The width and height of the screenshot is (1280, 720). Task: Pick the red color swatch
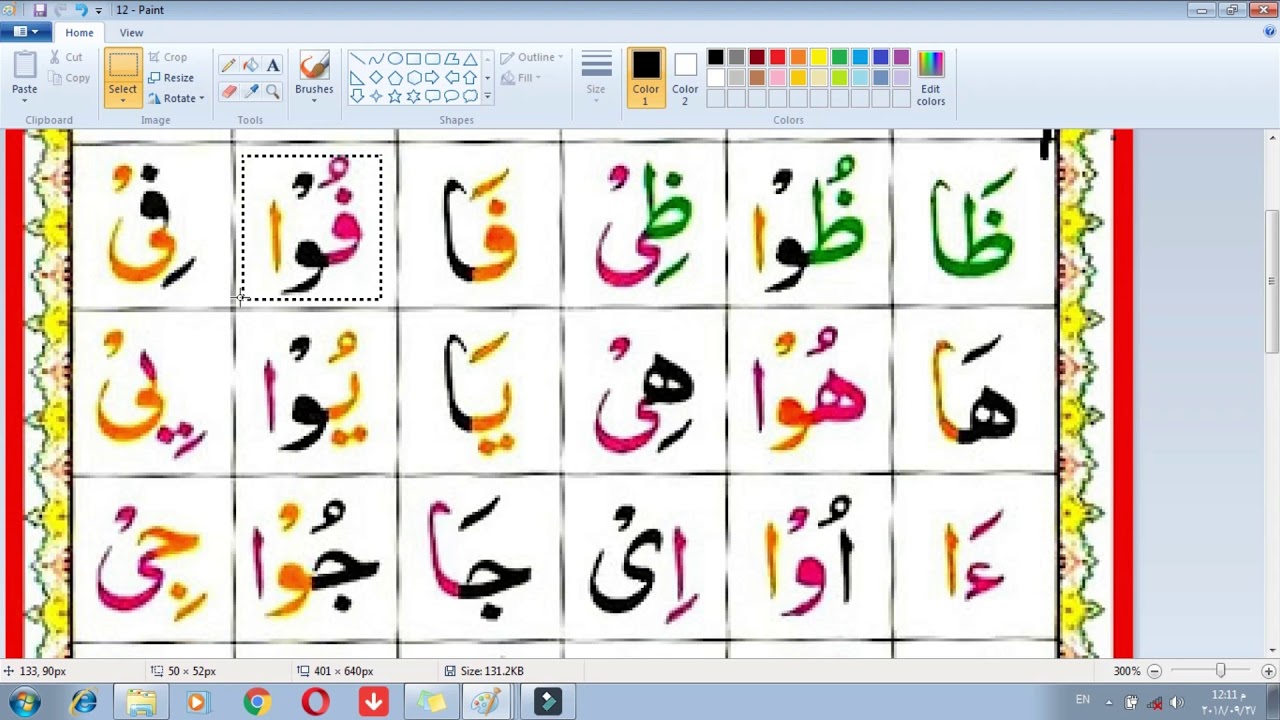coord(777,57)
